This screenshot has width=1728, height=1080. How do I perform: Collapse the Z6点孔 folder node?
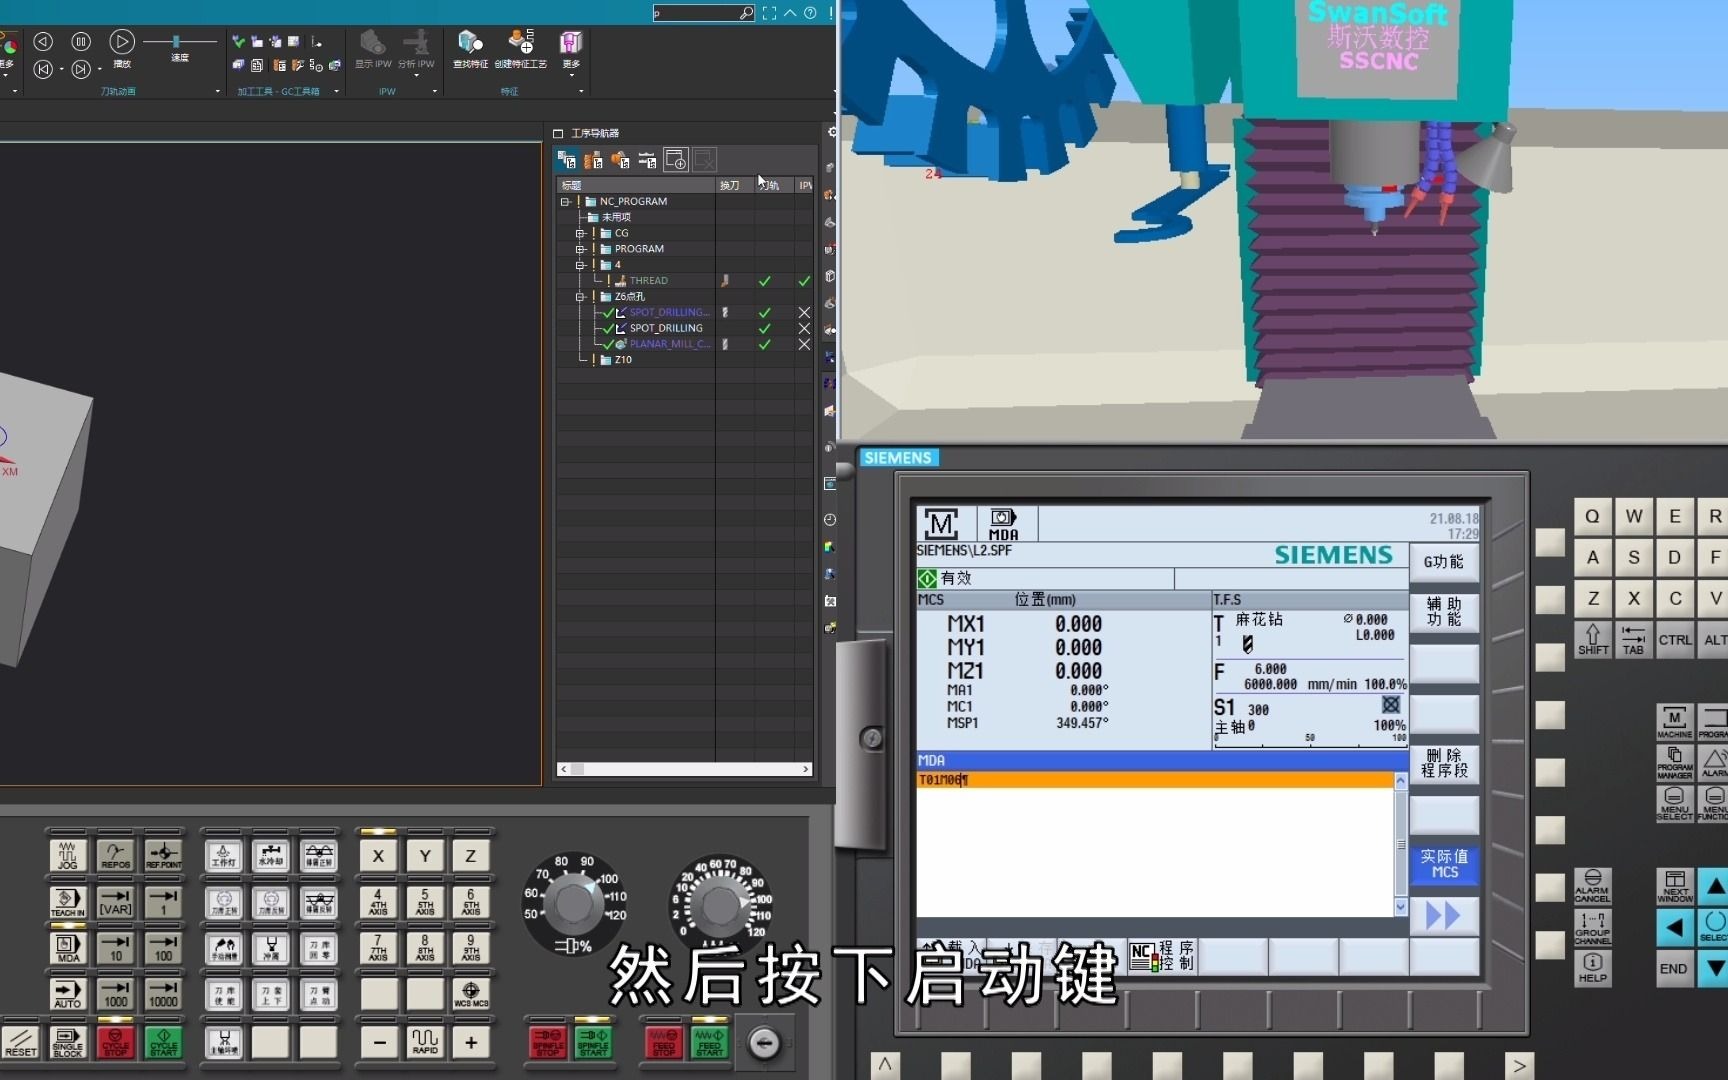pos(580,297)
